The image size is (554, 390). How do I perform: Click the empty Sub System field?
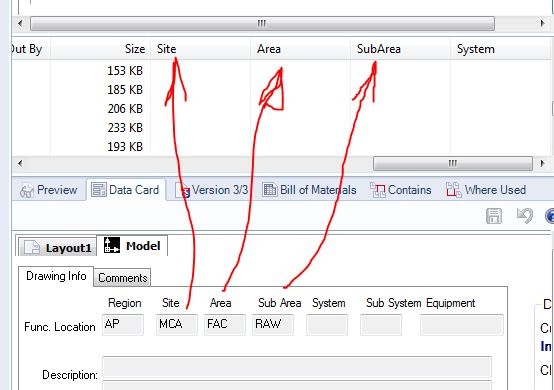click(381, 324)
